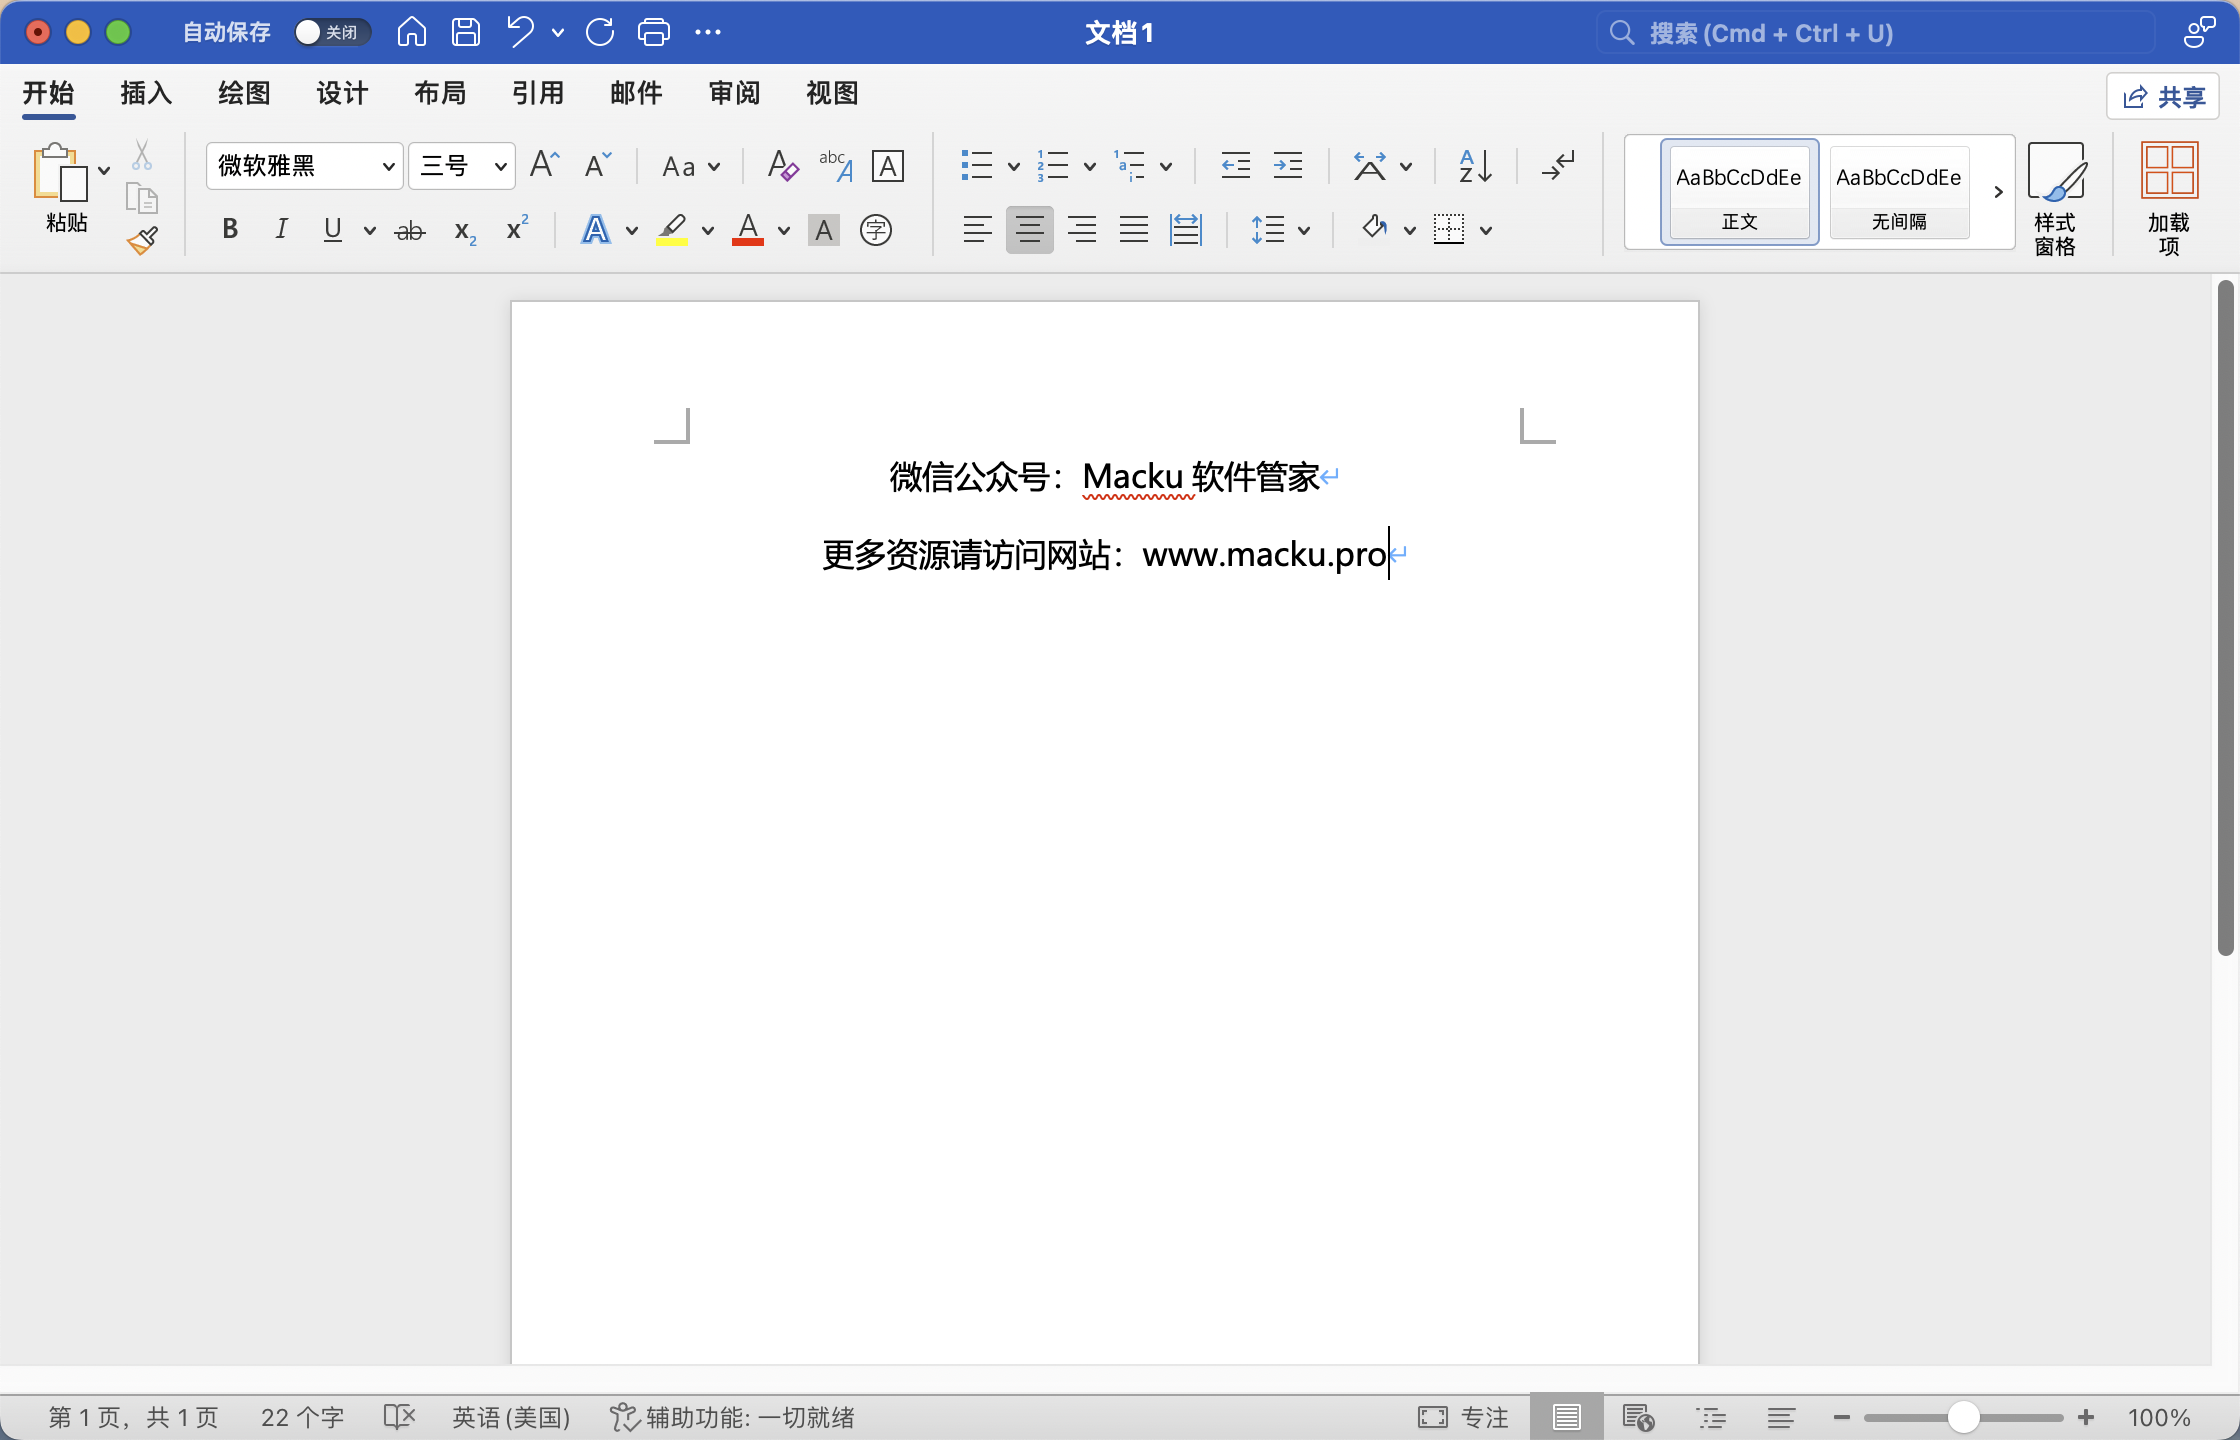This screenshot has width=2240, height=1440.
Task: Copy the selection
Action: coord(142,198)
